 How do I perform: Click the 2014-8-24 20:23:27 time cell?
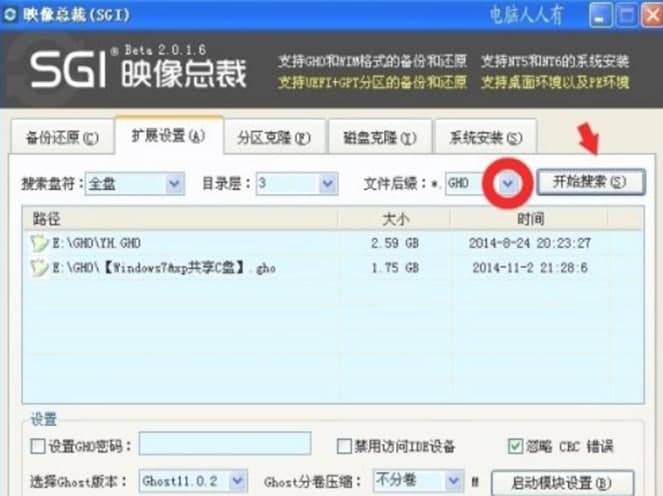(x=530, y=243)
